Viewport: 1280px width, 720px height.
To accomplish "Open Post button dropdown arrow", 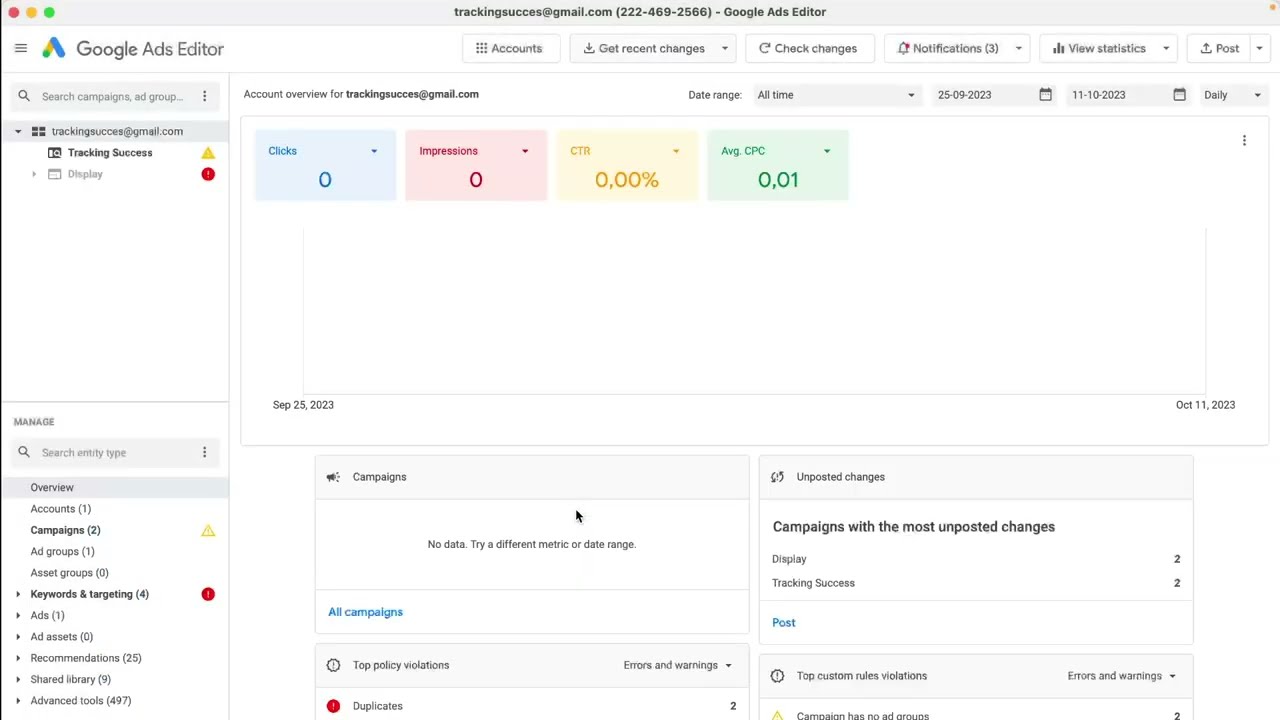I will (1259, 48).
